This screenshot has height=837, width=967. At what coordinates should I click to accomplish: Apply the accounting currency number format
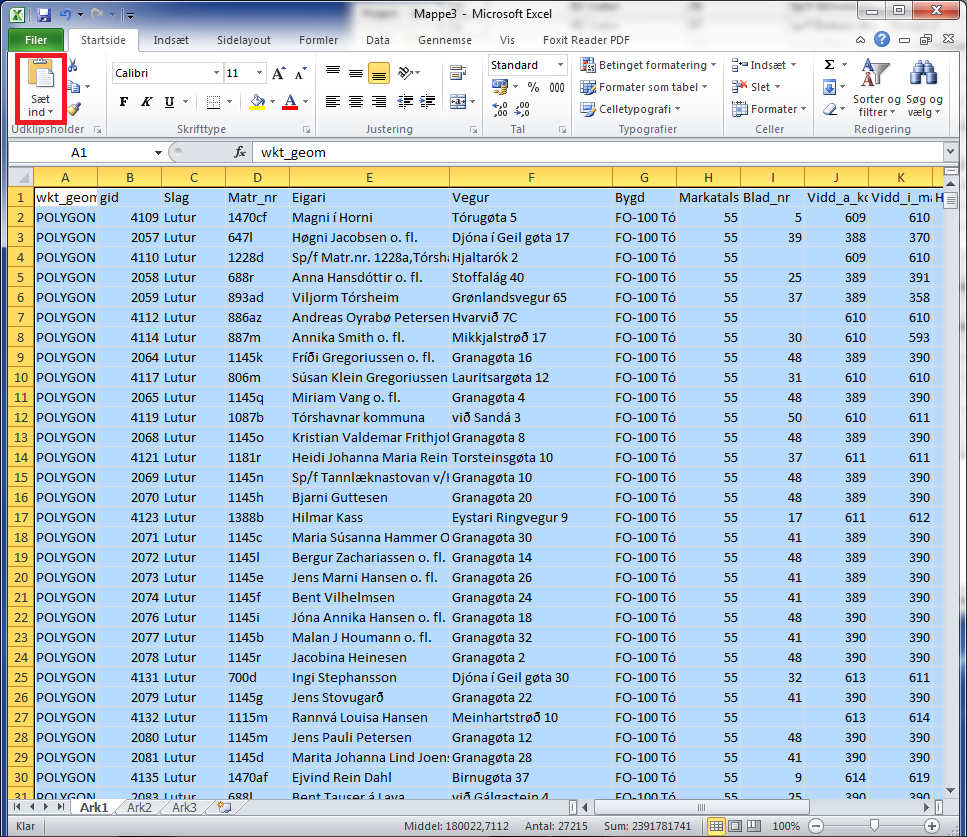(500, 87)
